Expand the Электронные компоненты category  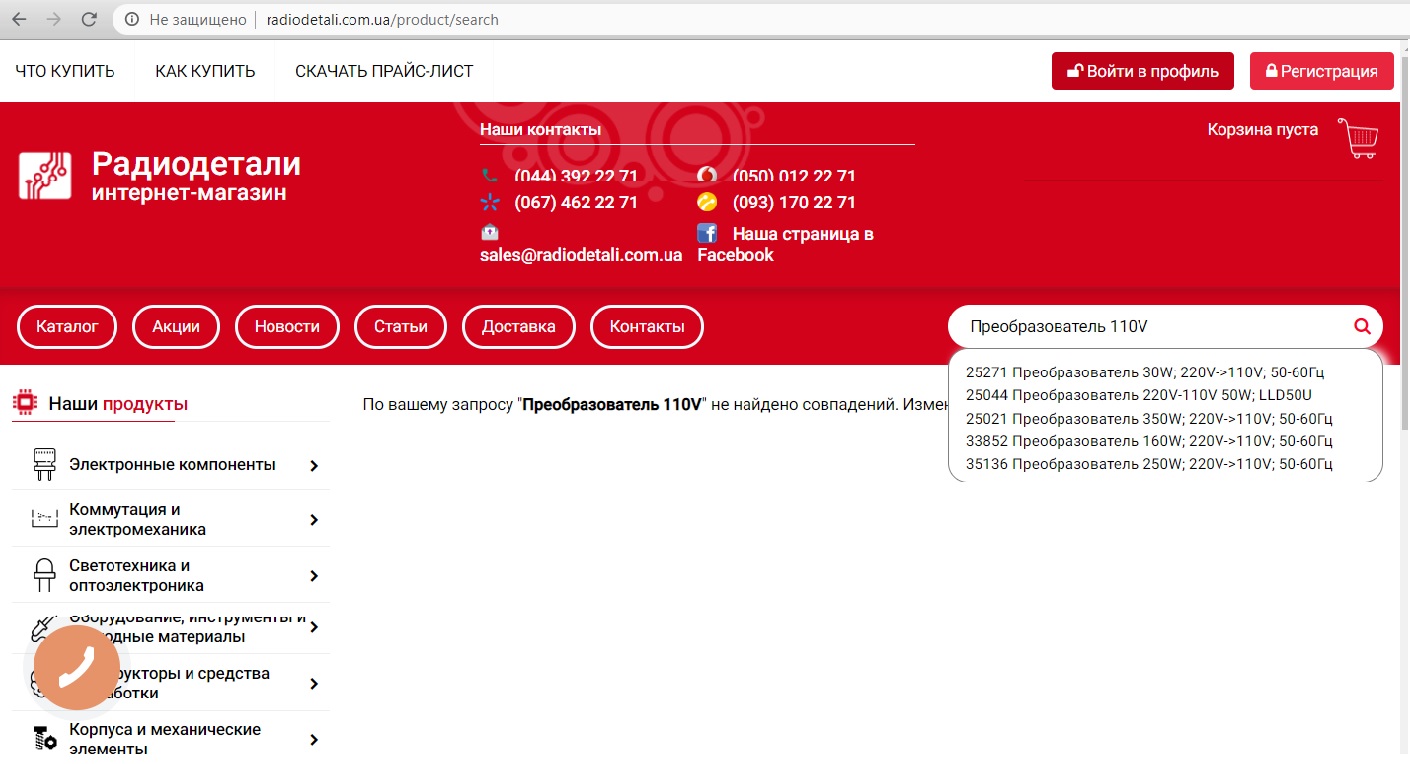[314, 465]
